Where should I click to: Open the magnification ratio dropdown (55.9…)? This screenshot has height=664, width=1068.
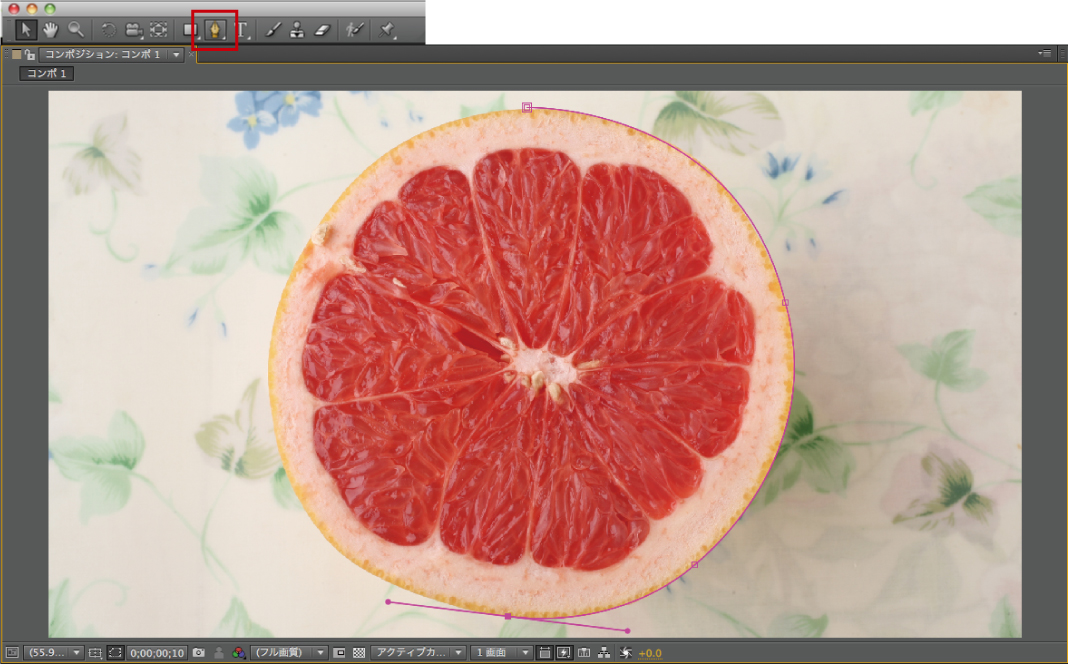55,653
